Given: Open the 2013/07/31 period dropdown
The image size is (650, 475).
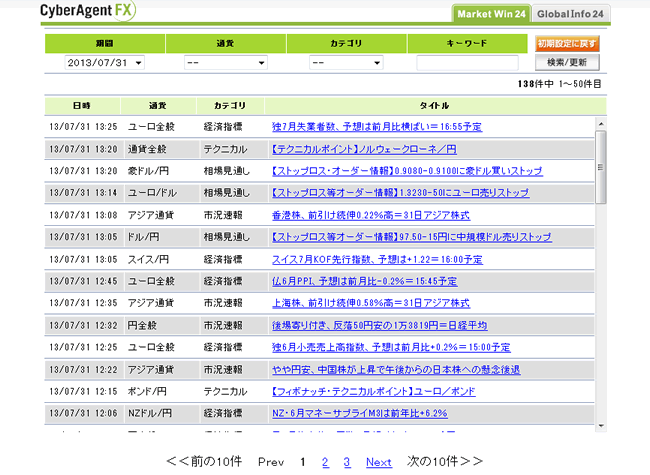Looking at the screenshot, I should pos(104,63).
